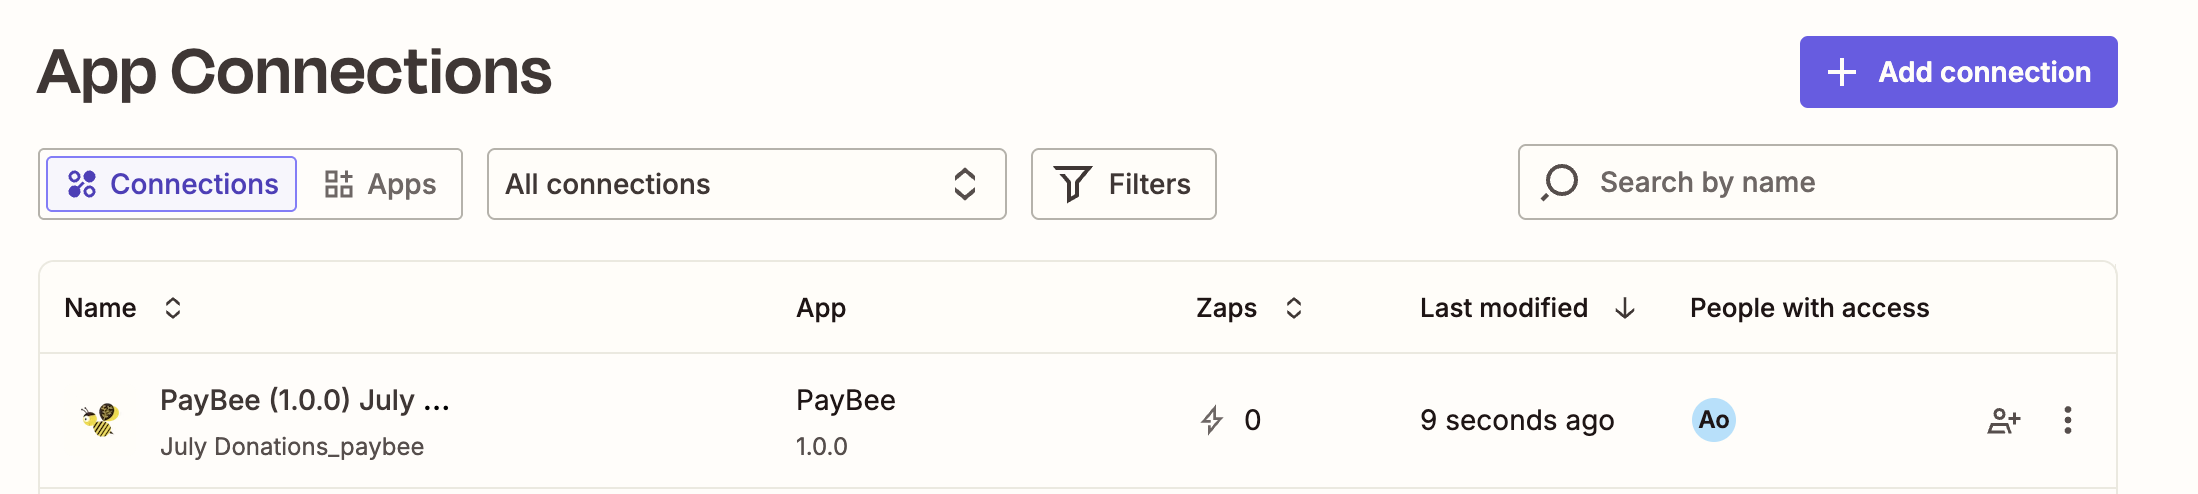
Task: Click the PayBee bee app icon
Action: 100,420
